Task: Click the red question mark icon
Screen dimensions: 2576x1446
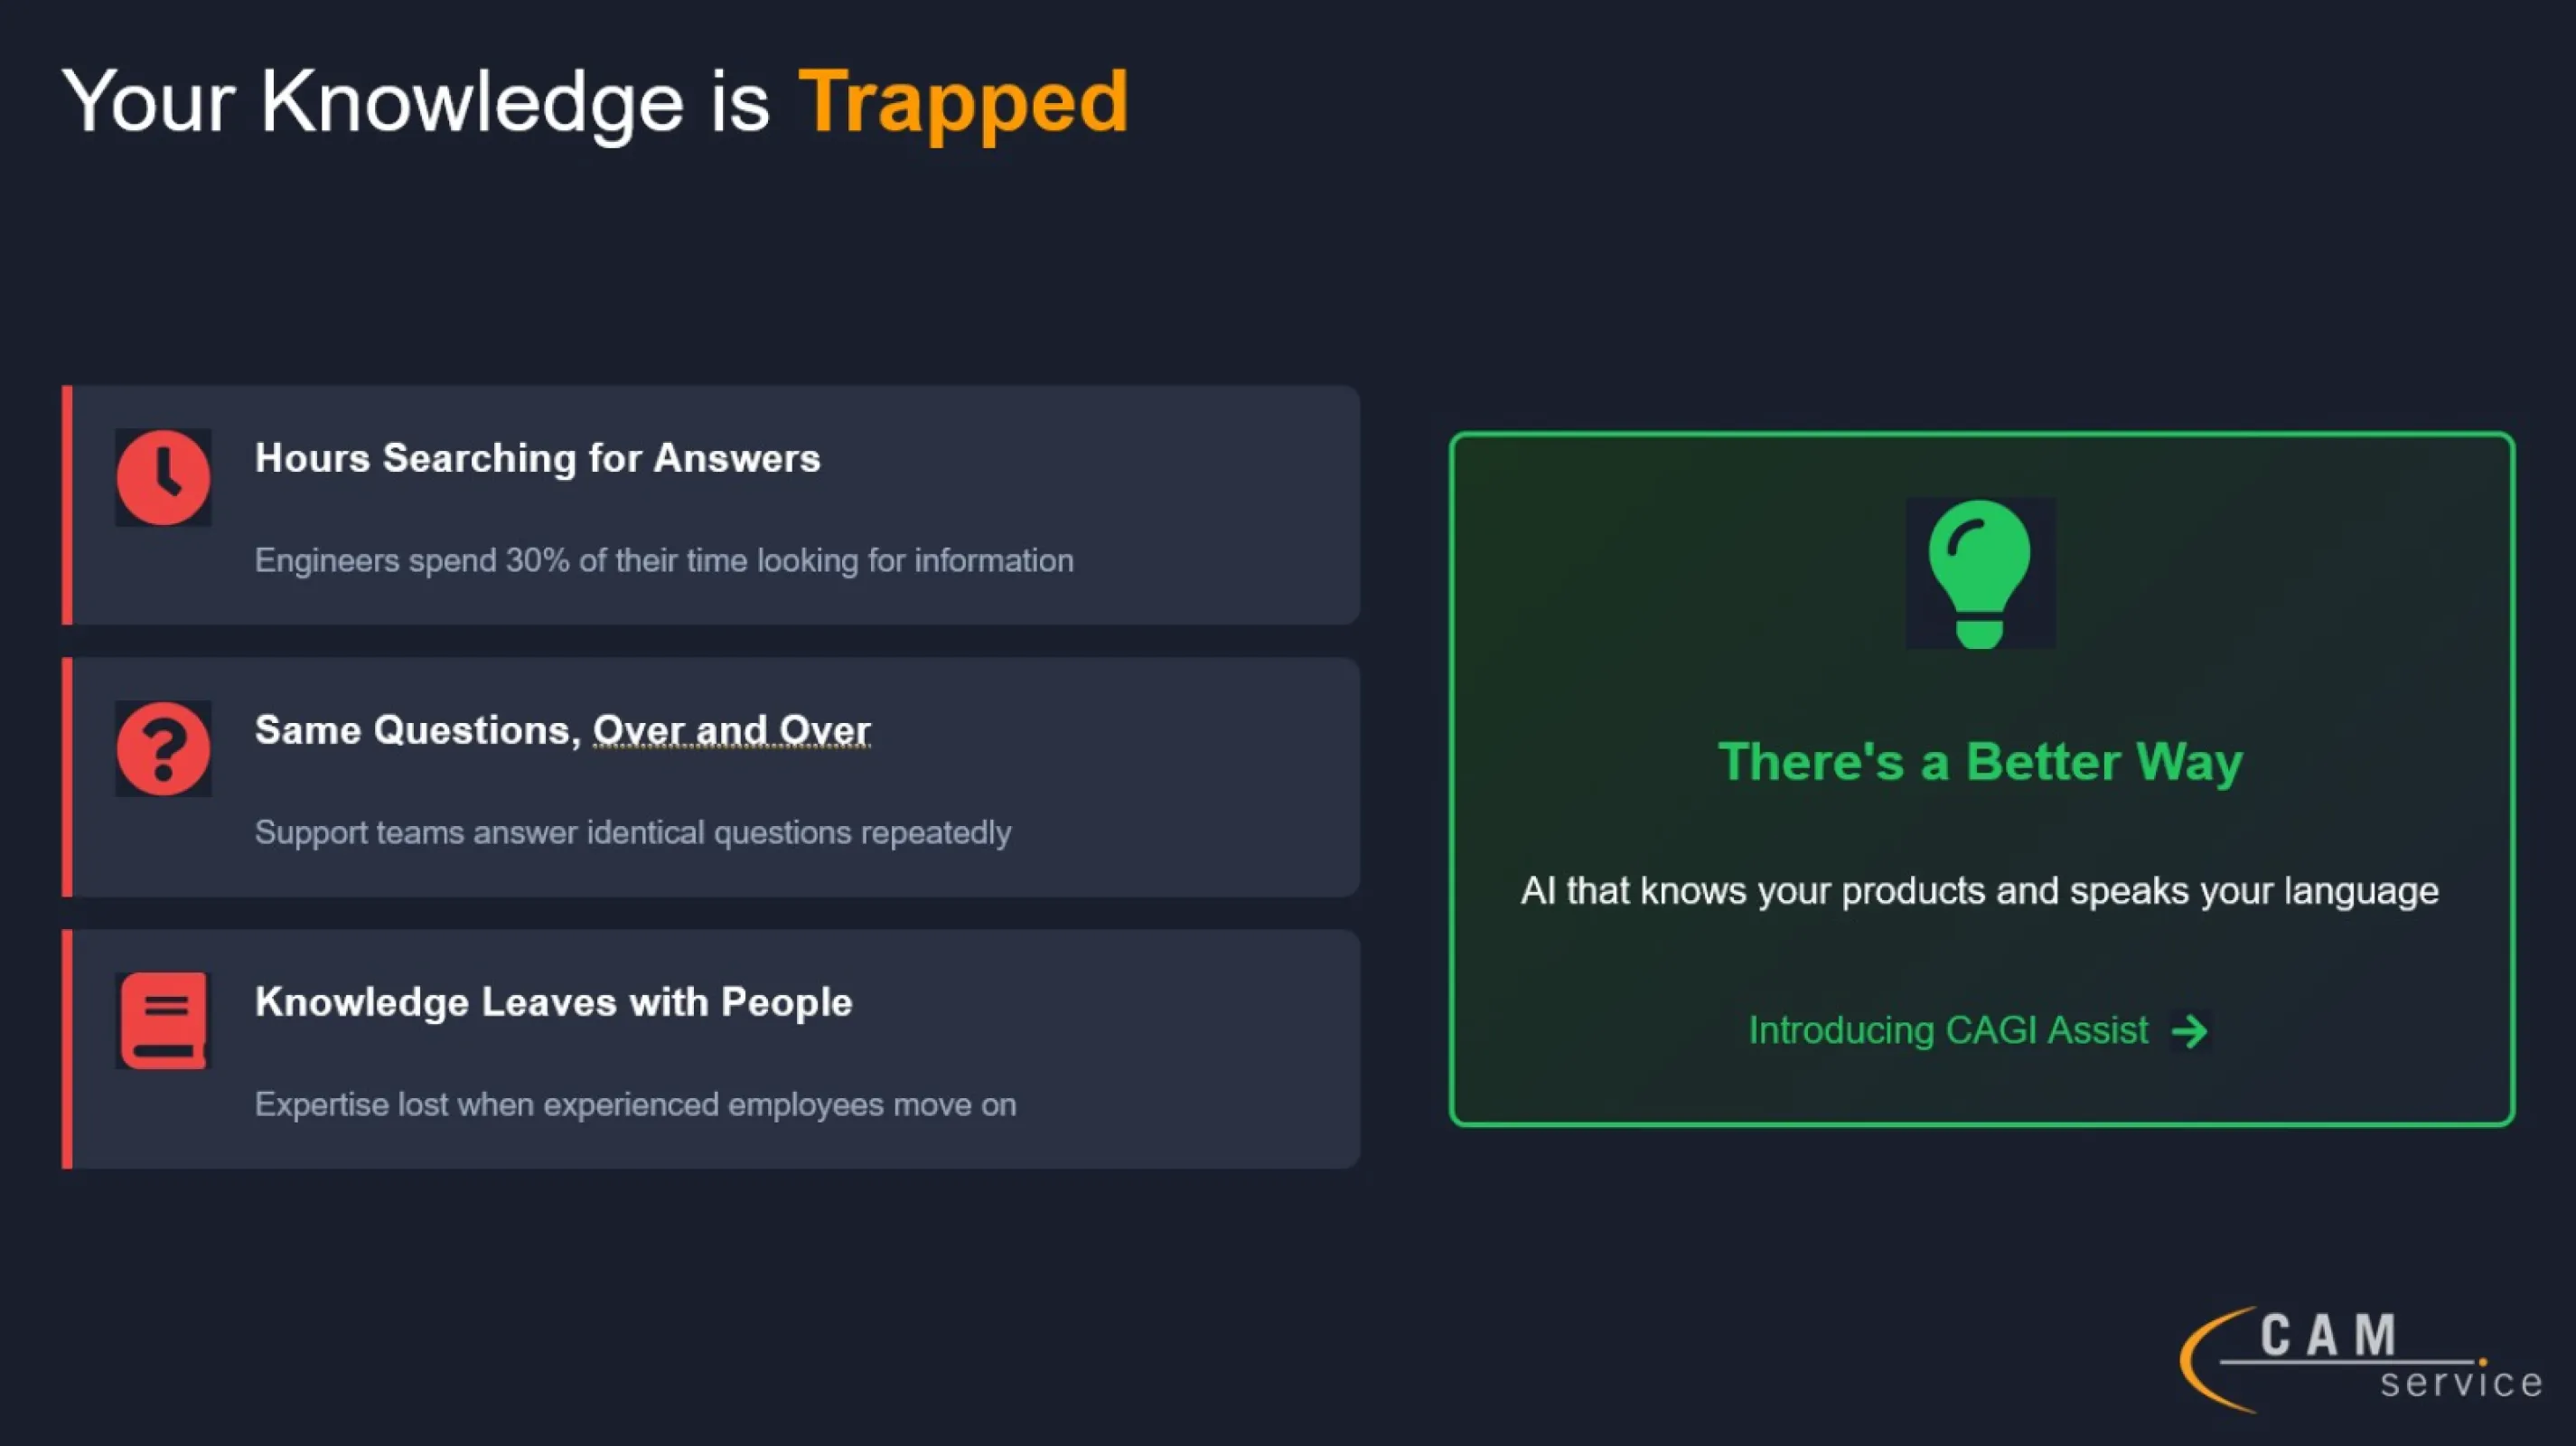Action: point(163,749)
